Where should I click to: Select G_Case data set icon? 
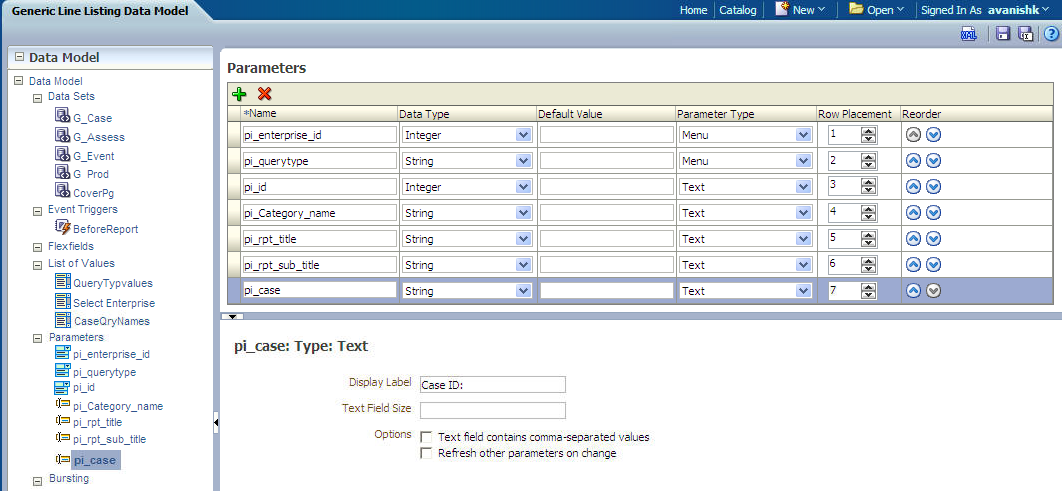point(63,116)
